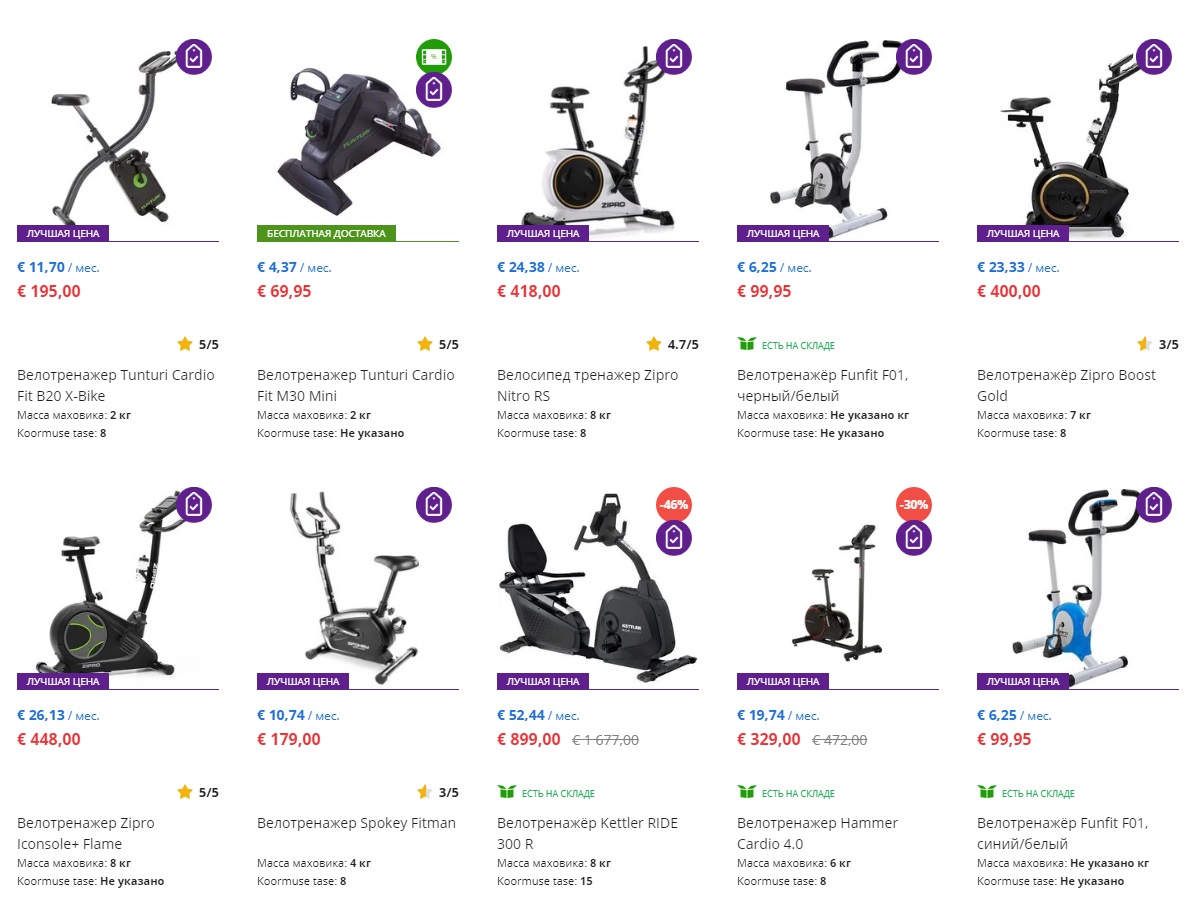Click purple tag badge on Tunturi B20 X-Bike
The height and width of the screenshot is (911, 1186).
194,57
